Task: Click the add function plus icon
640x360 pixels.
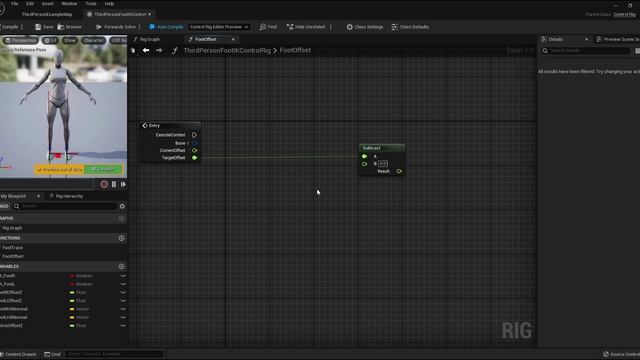Action: 121,238
